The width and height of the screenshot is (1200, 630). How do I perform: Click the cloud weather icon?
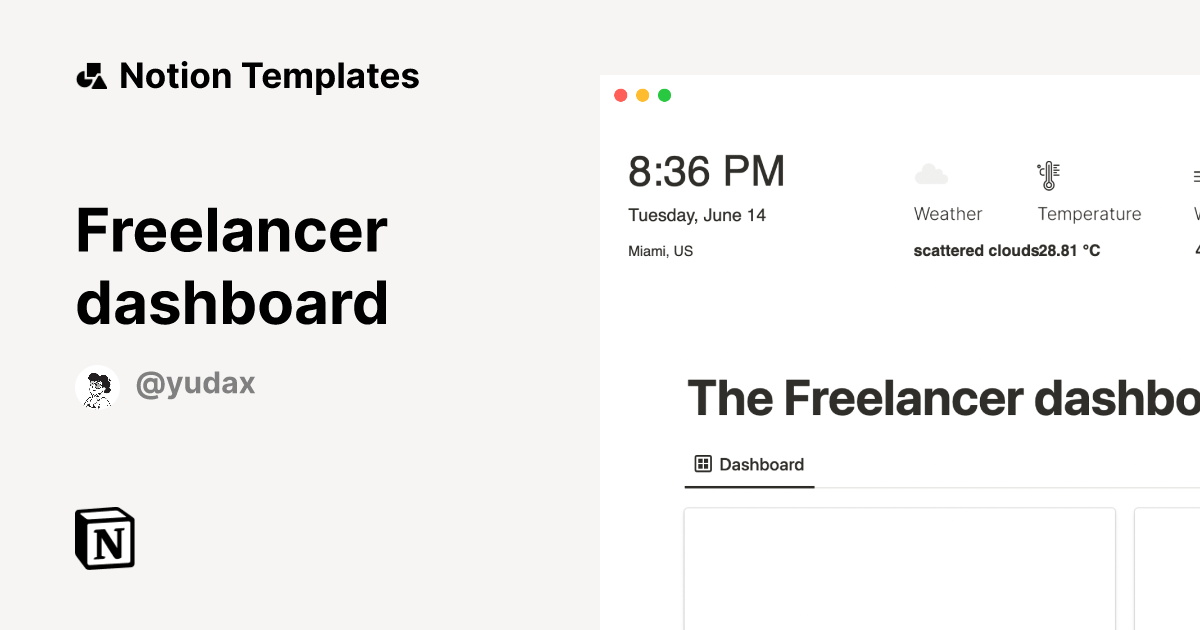(931, 175)
